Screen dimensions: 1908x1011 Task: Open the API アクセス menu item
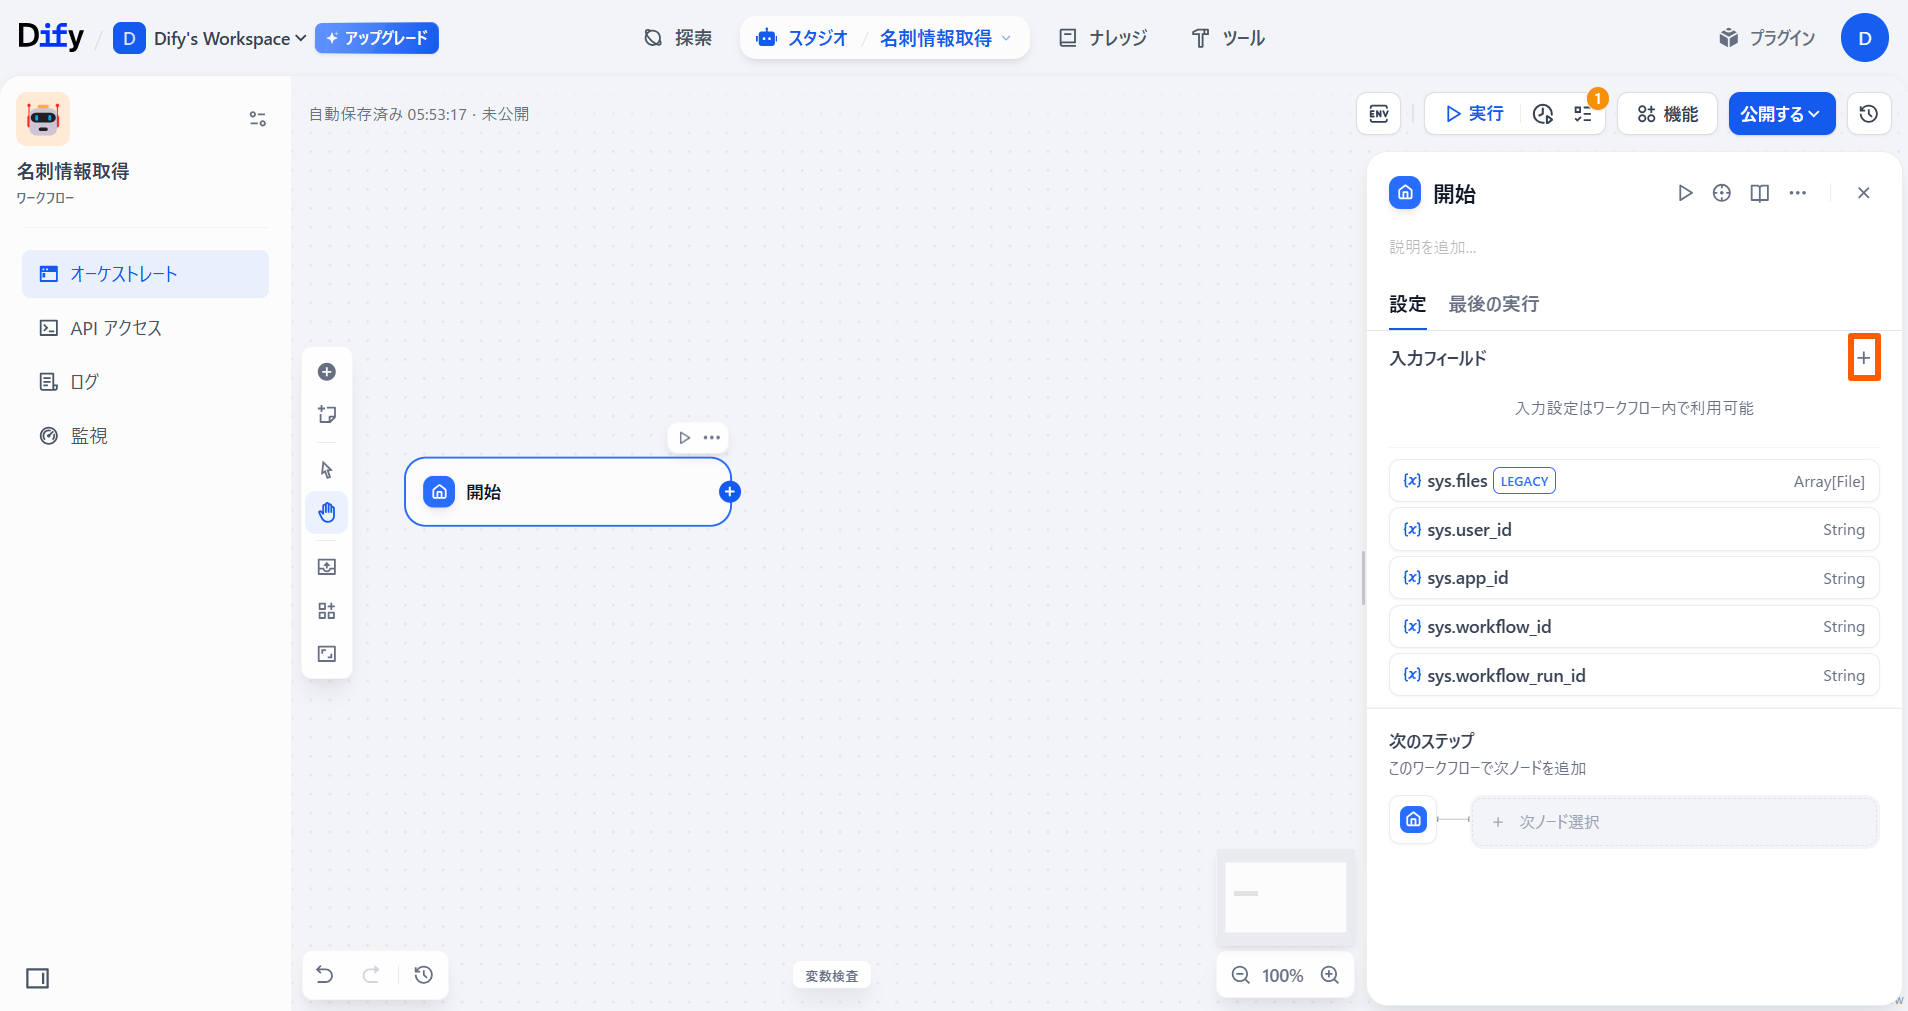click(x=116, y=328)
